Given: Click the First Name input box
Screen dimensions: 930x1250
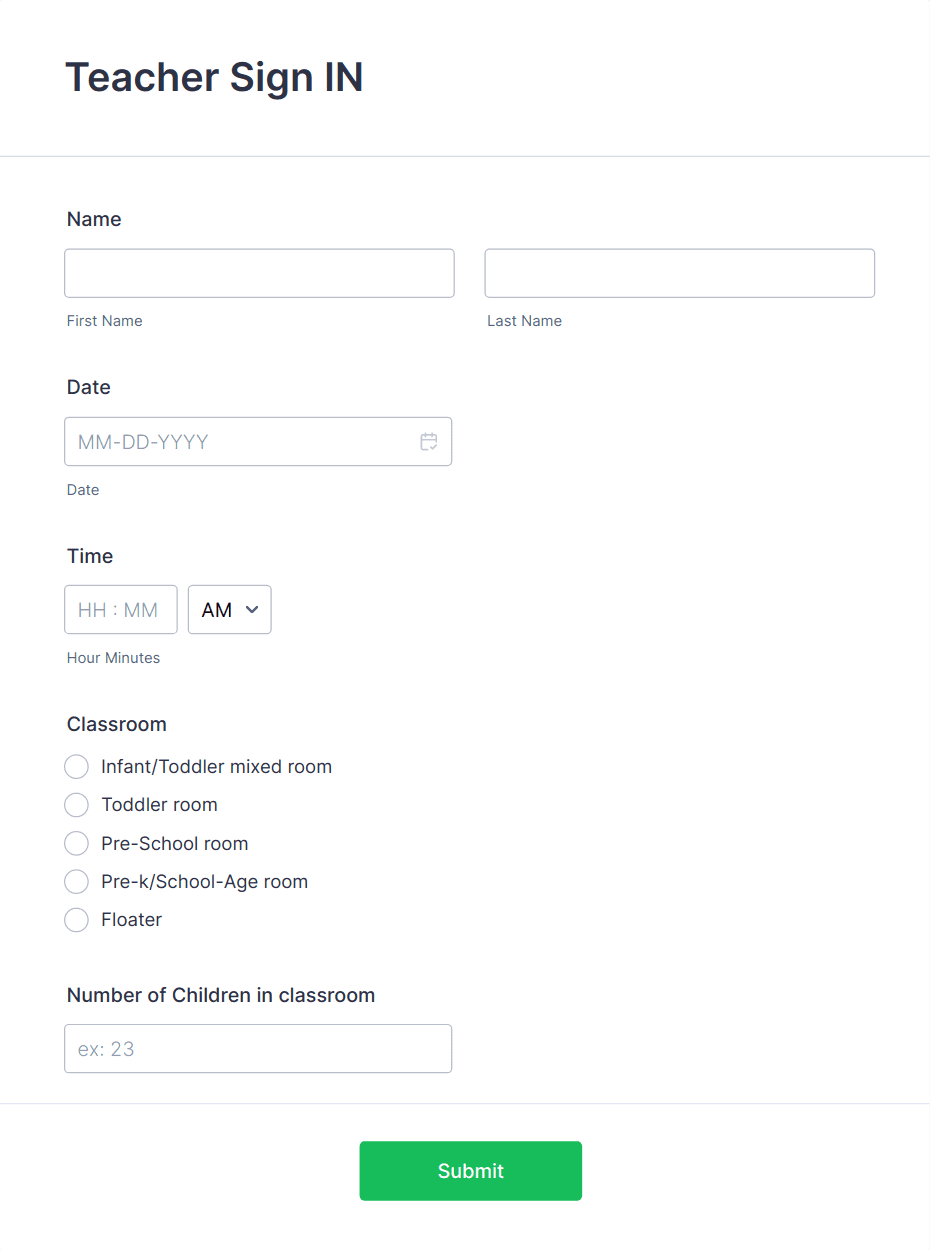Looking at the screenshot, I should point(259,273).
